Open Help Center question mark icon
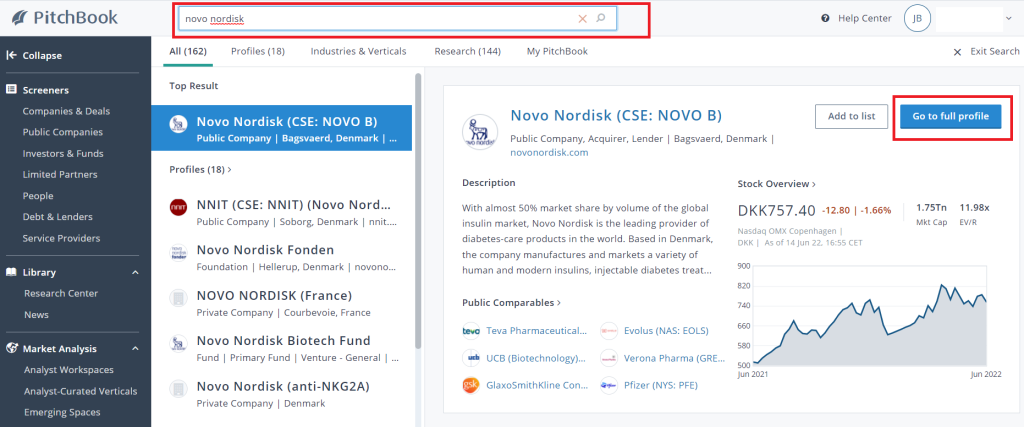The image size is (1024, 427). tap(825, 18)
